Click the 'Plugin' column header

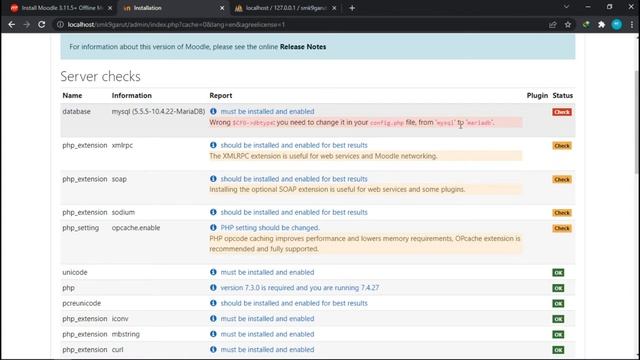pyautogui.click(x=537, y=96)
